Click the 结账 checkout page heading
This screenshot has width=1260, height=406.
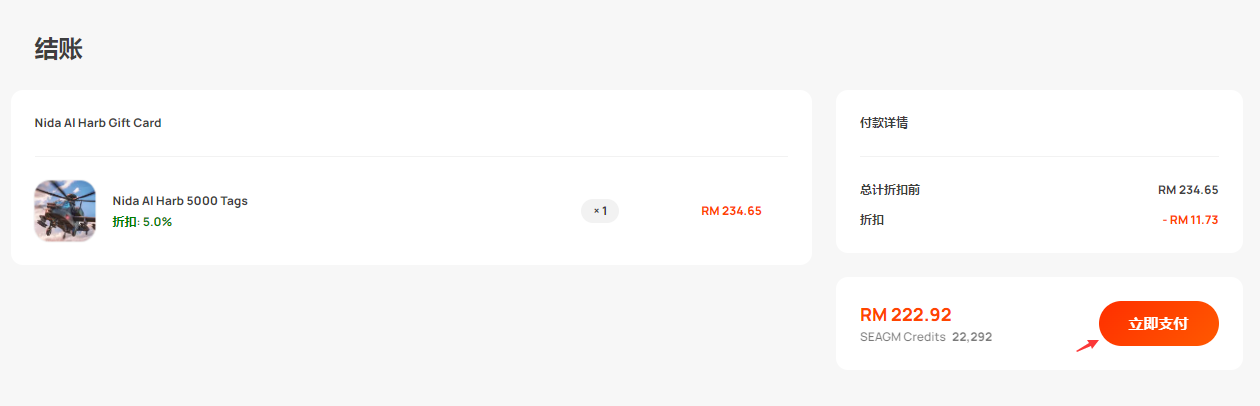58,49
